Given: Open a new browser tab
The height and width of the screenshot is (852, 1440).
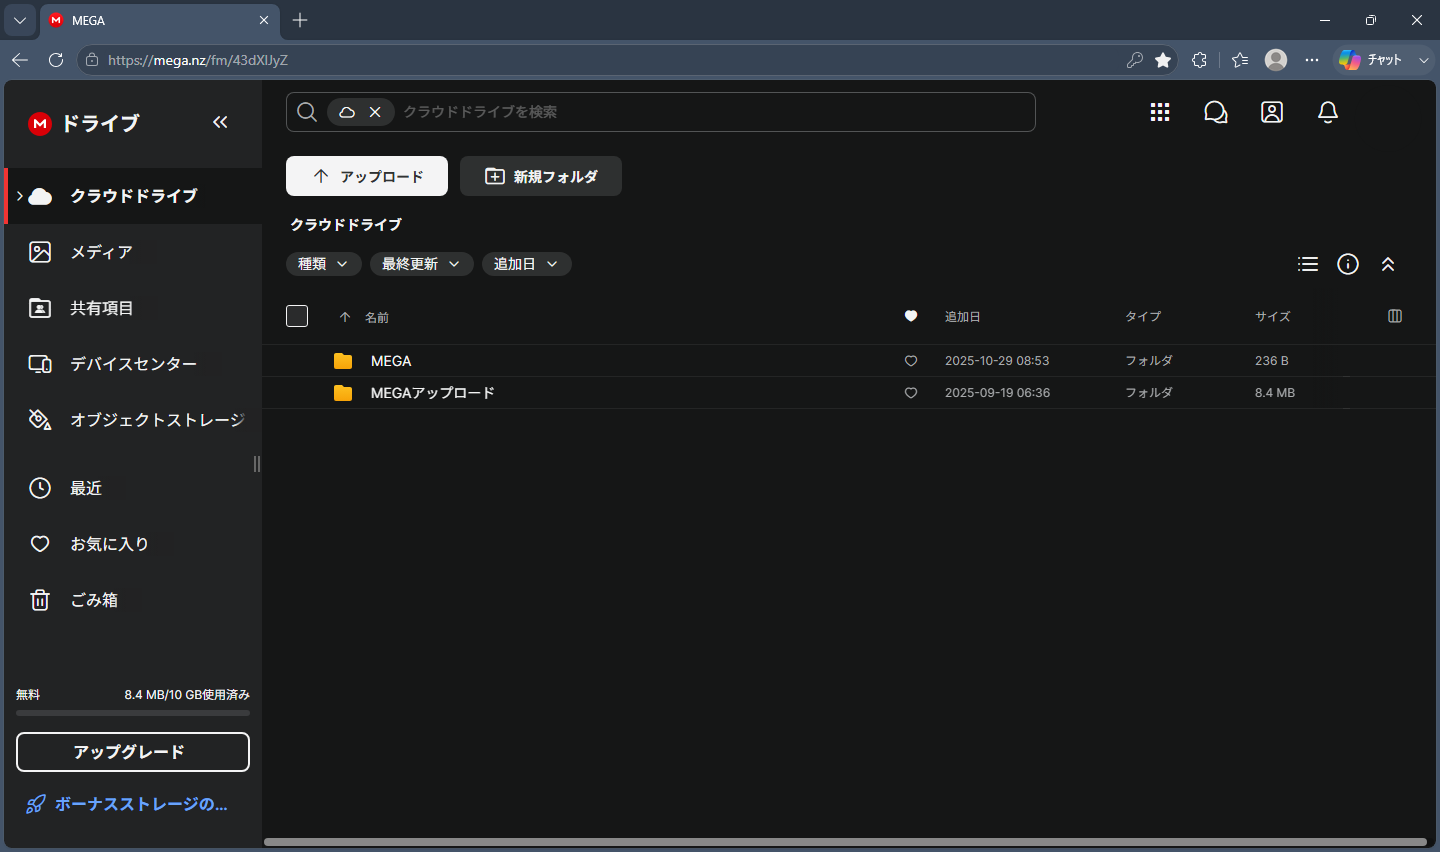Looking at the screenshot, I should [x=300, y=20].
